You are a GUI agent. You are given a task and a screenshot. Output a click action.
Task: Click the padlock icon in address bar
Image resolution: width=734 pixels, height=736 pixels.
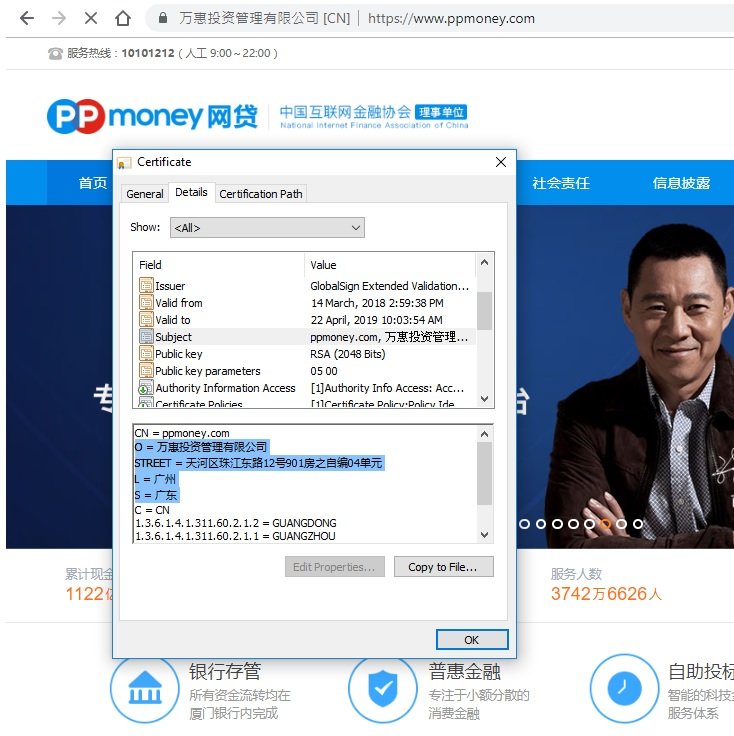tap(163, 18)
